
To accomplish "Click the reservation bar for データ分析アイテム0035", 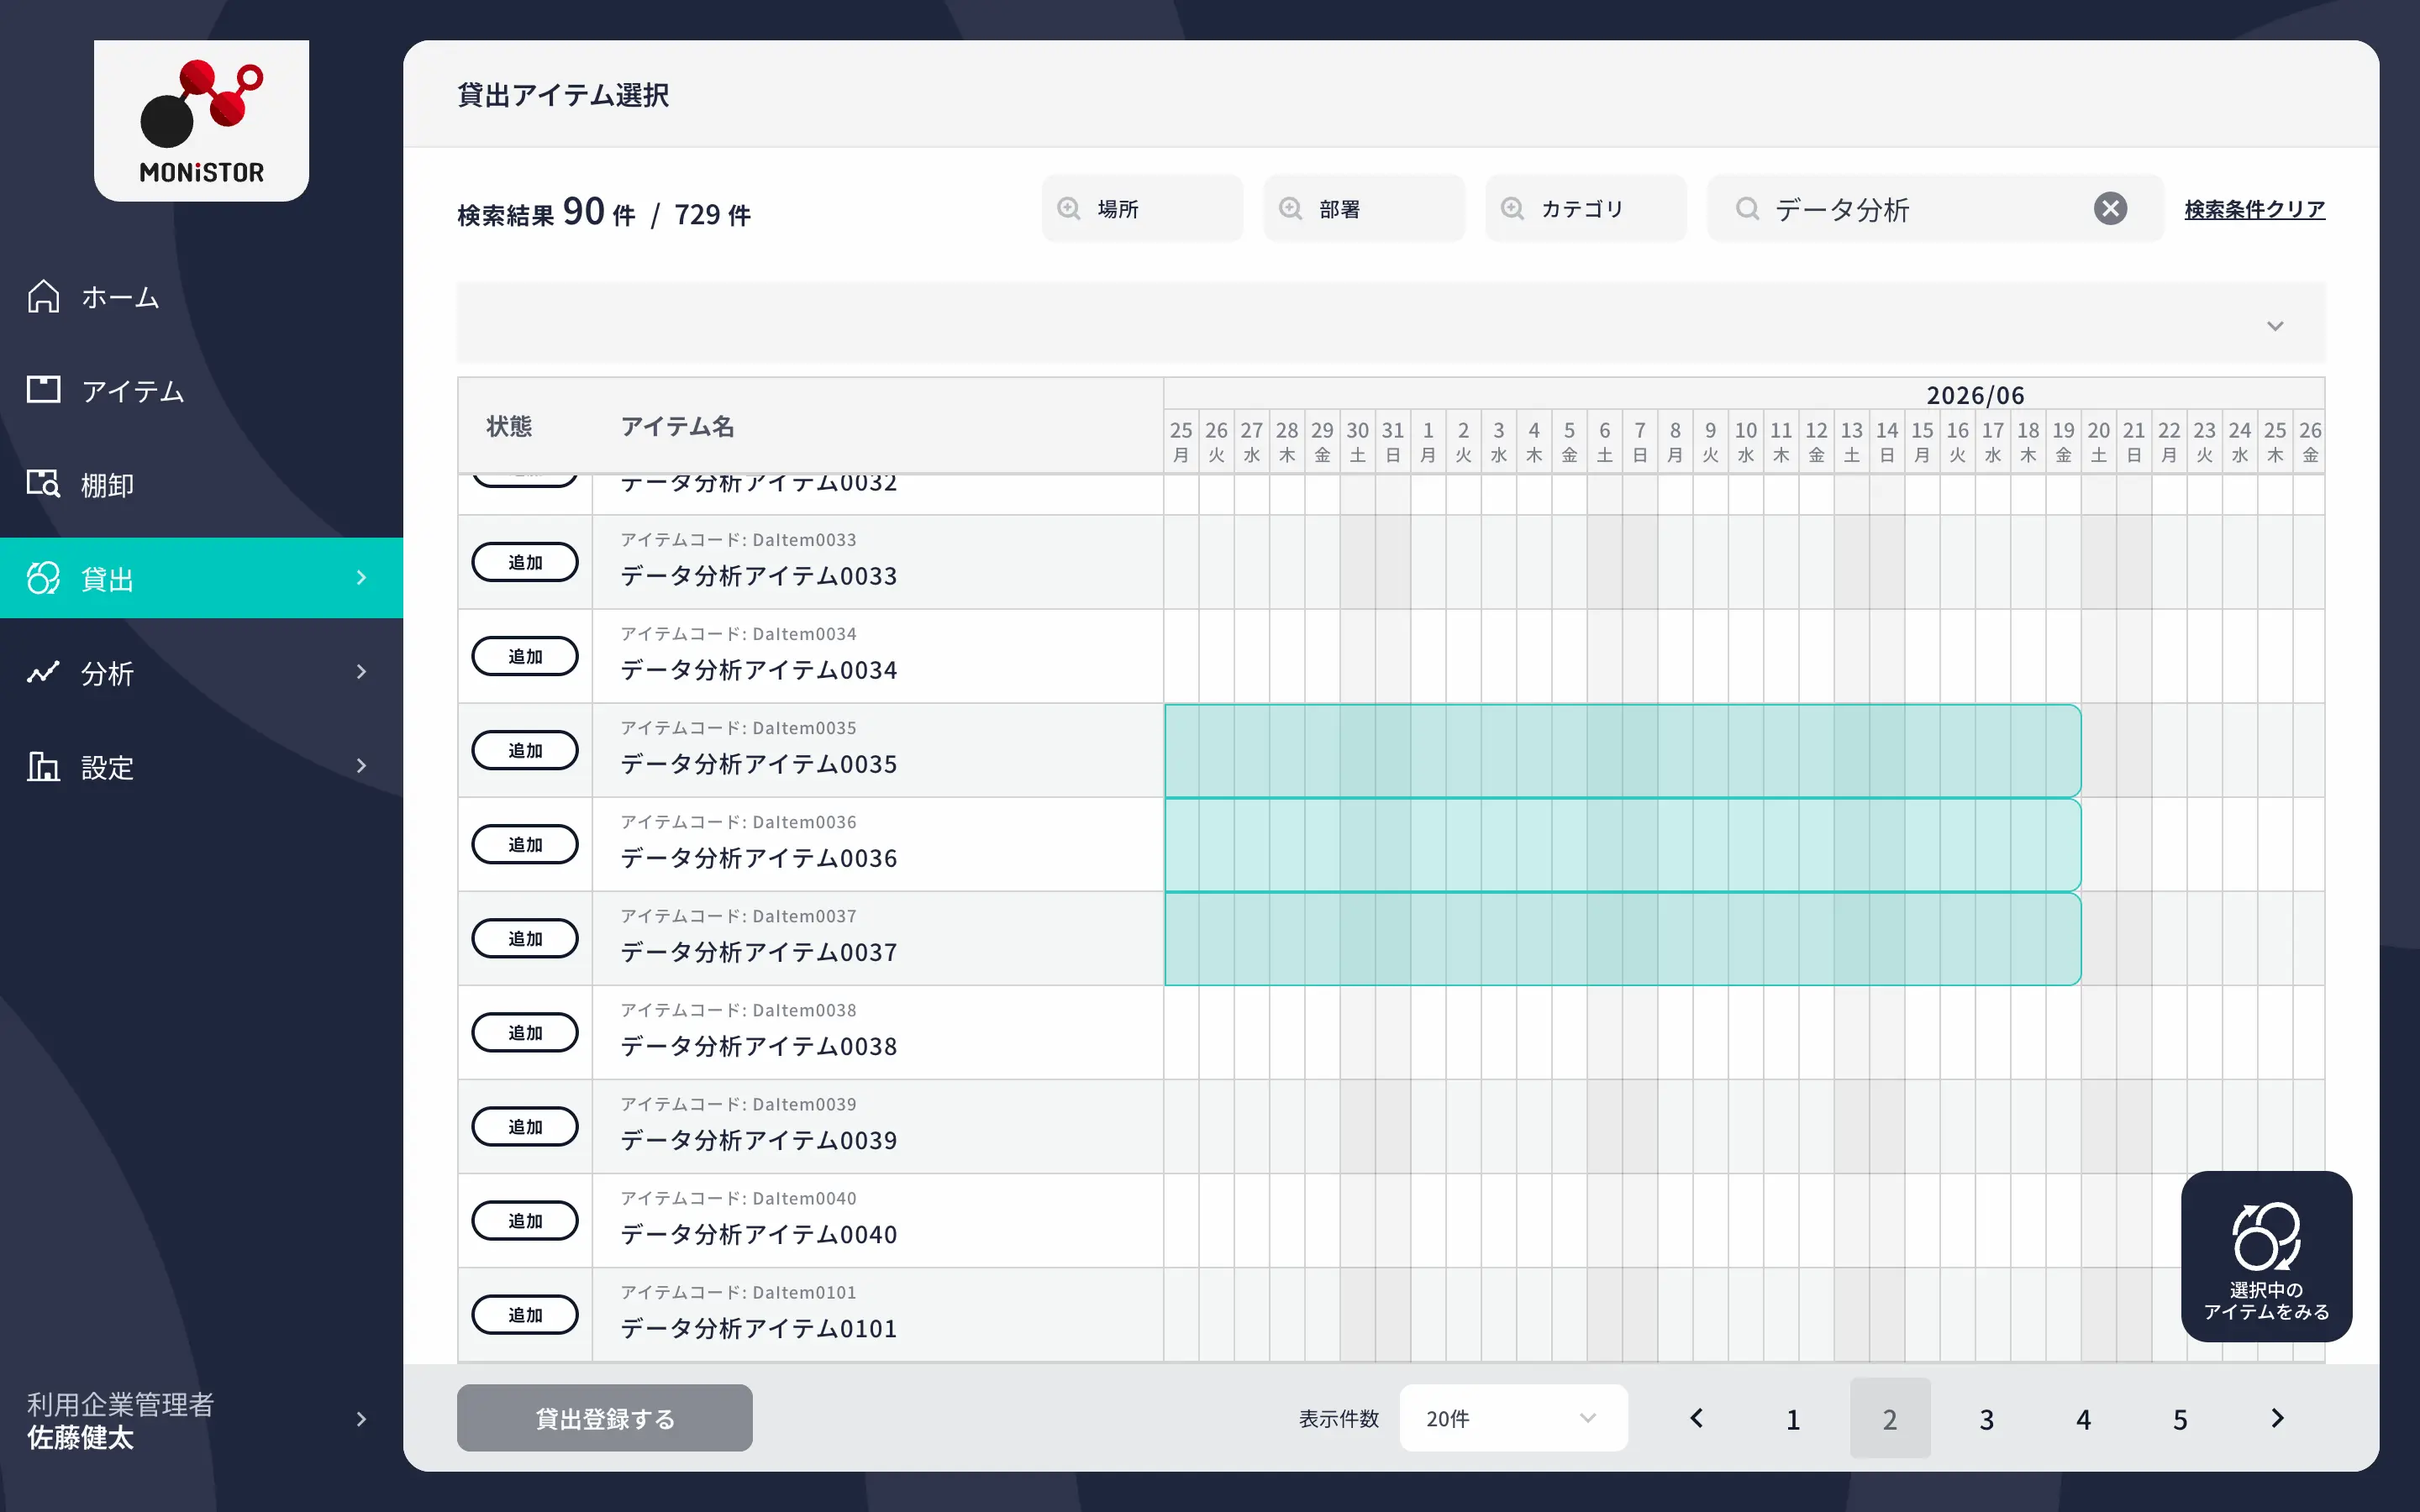I will tap(1622, 750).
